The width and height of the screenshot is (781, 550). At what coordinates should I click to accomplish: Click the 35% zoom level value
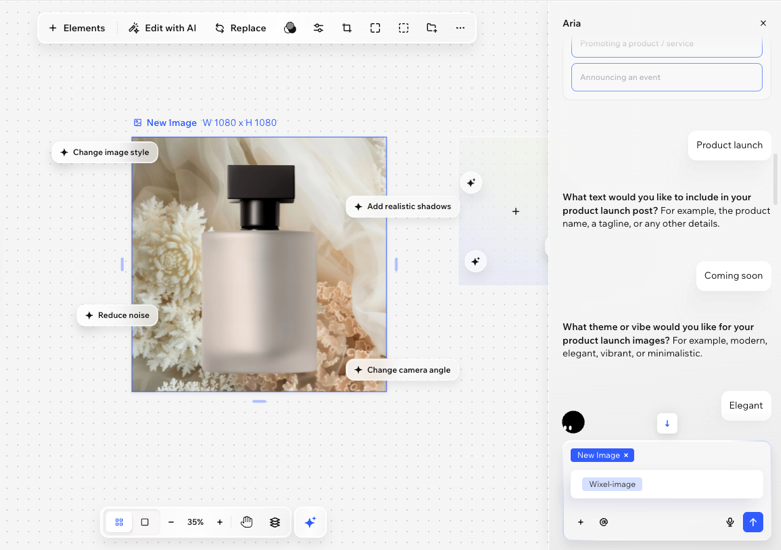195,522
